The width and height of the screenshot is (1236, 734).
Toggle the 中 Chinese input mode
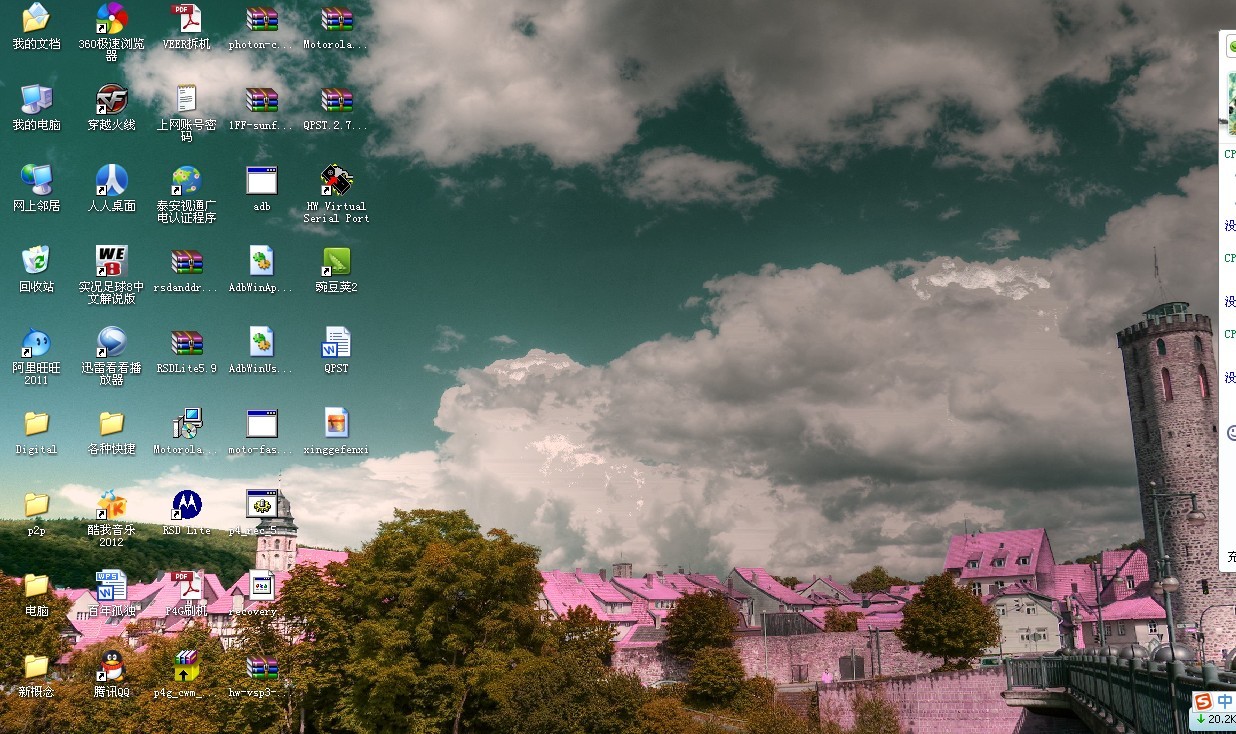coord(1224,701)
